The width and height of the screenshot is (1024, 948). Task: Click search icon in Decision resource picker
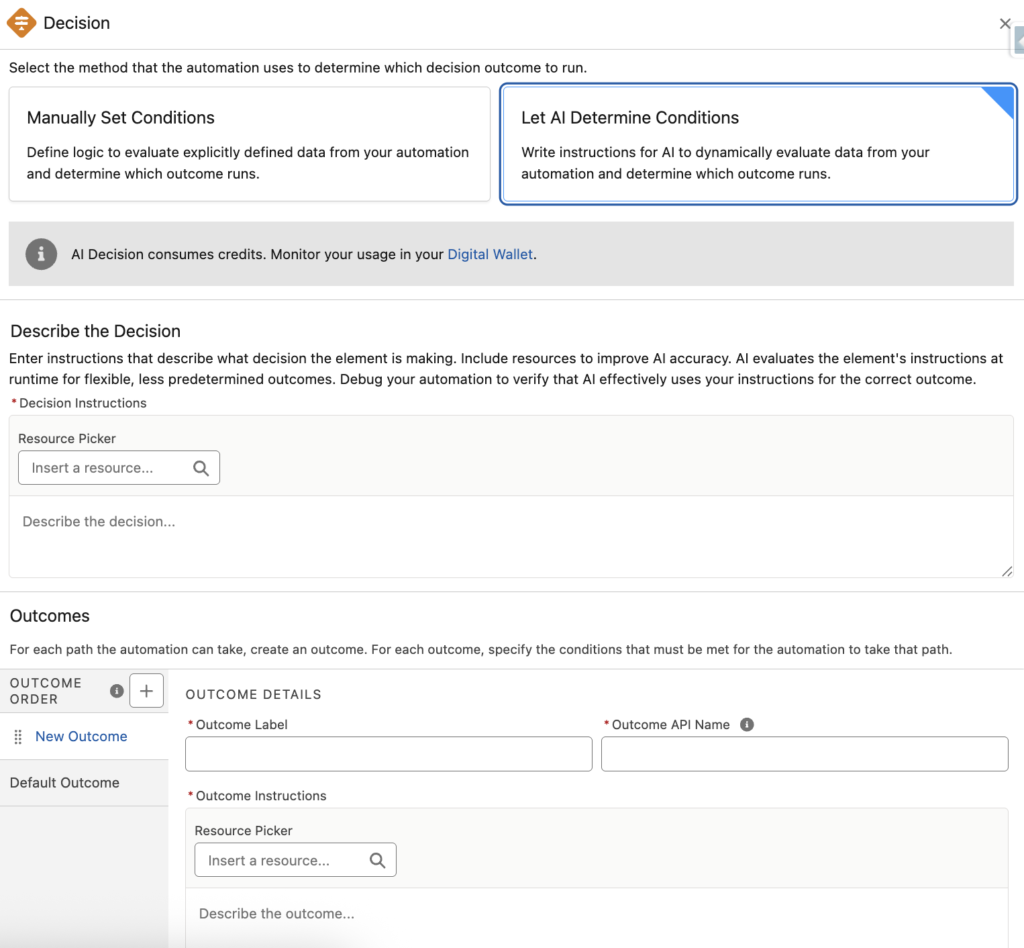pyautogui.click(x=201, y=468)
